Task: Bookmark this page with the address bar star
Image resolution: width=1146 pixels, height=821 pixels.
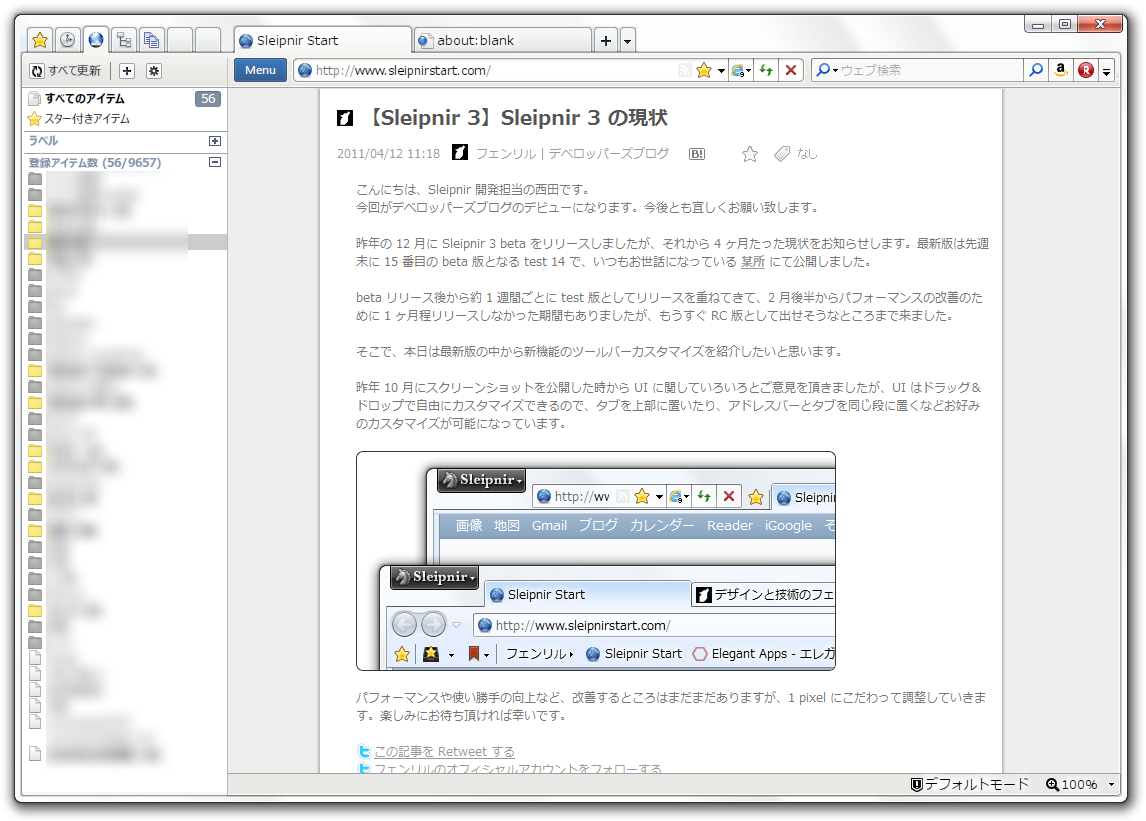Action: (x=704, y=70)
